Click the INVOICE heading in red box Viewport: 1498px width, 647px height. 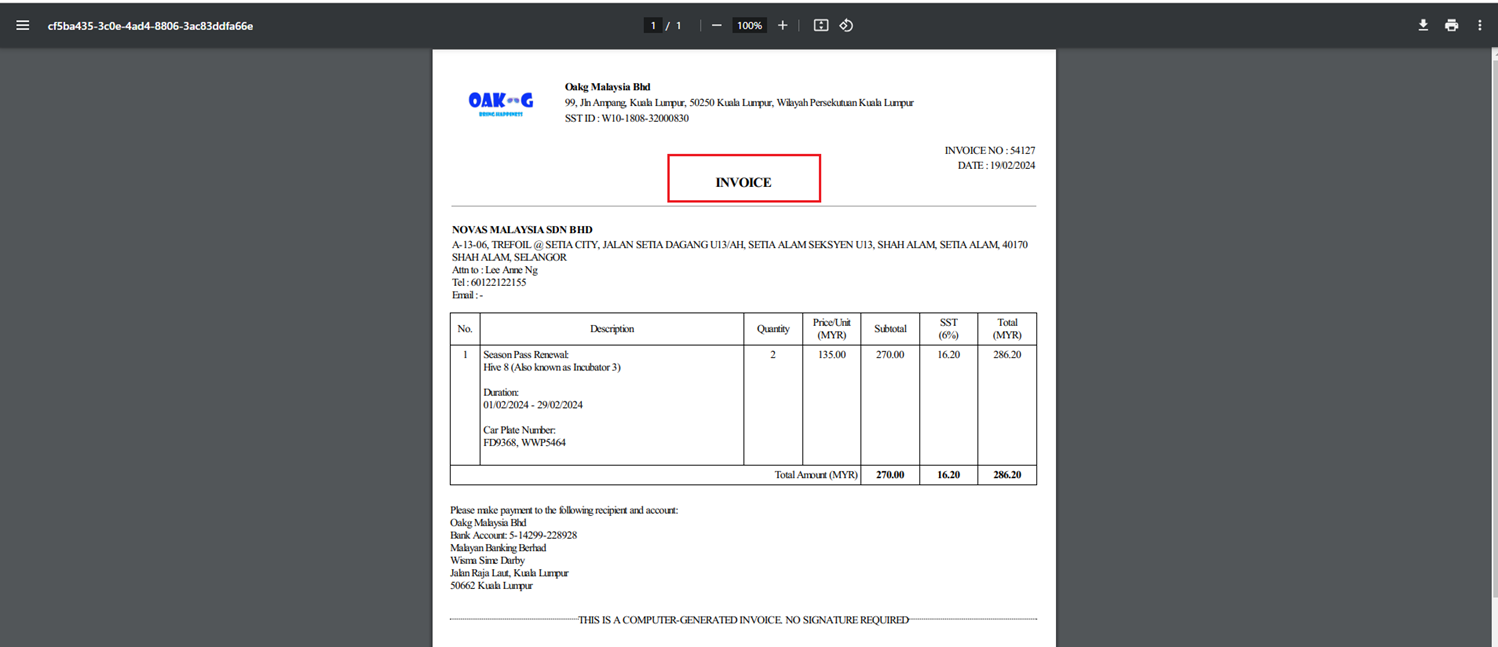coord(743,182)
